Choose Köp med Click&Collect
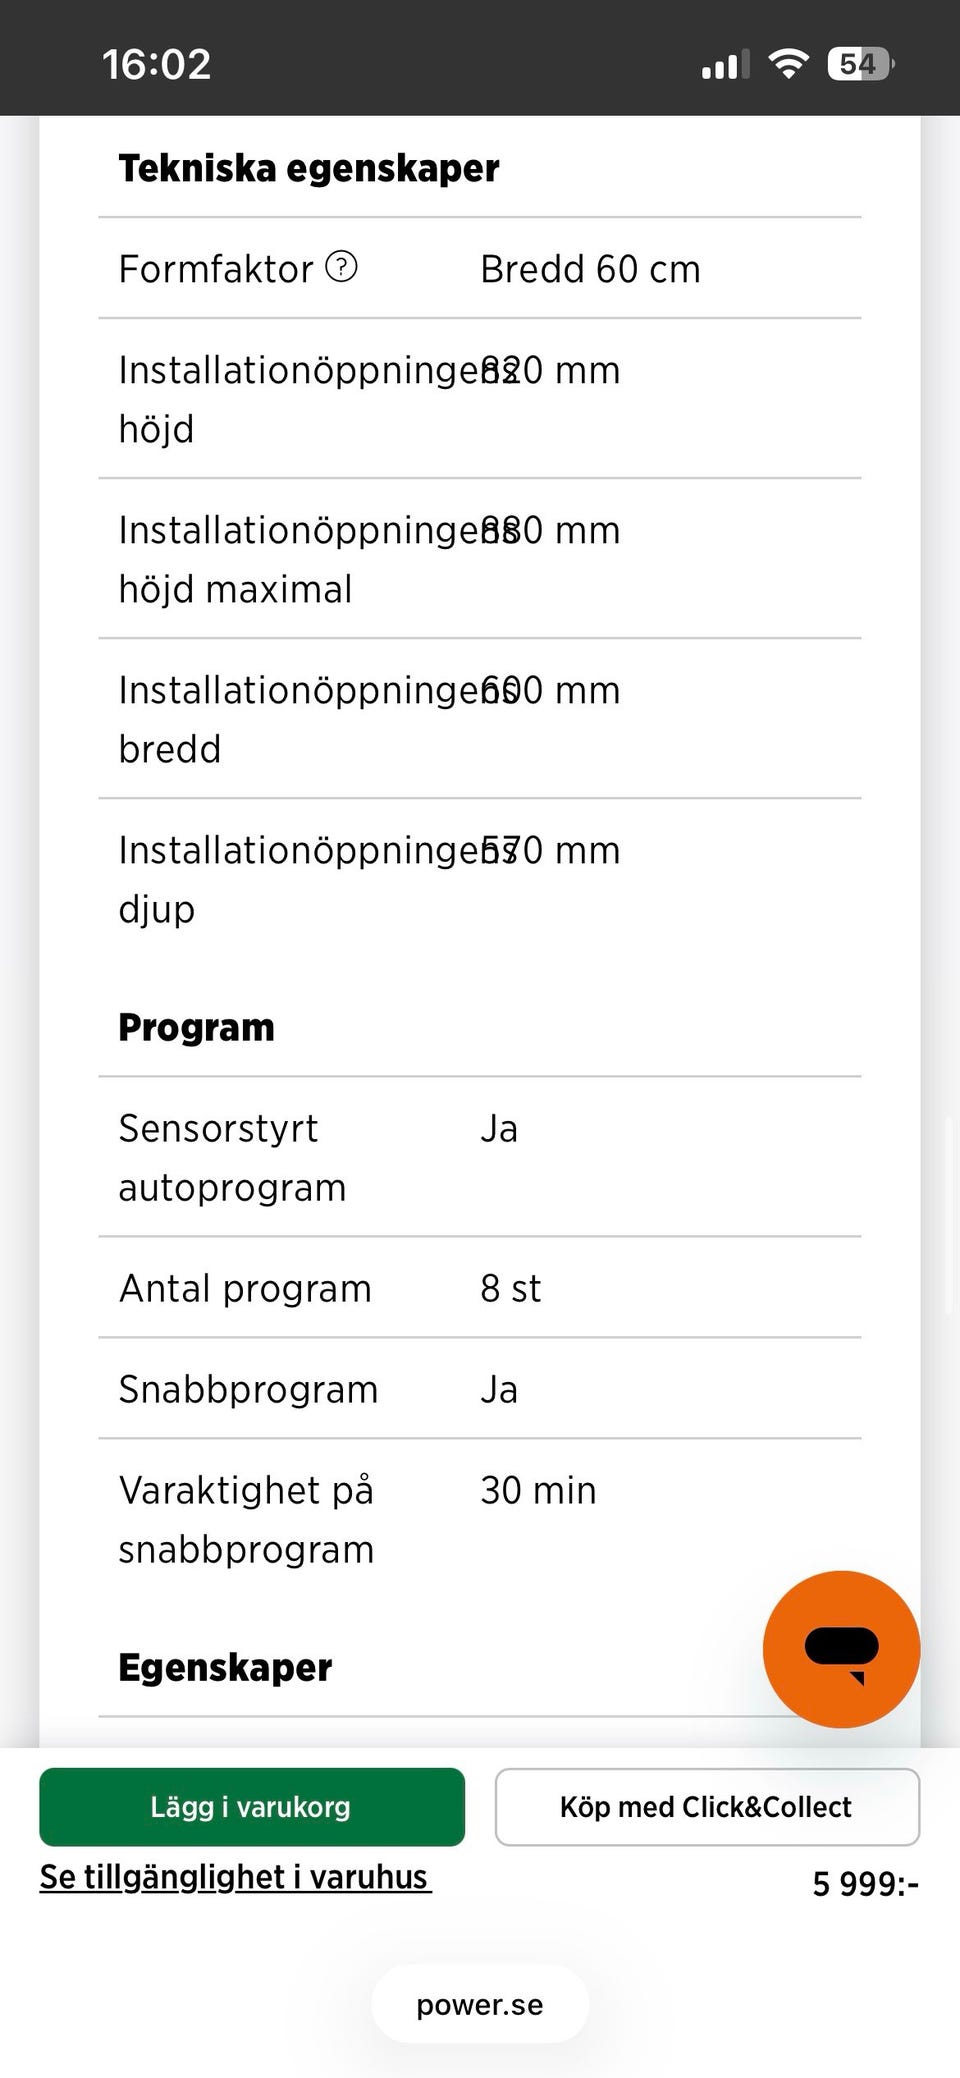Screen dimensions: 960x2078 click(707, 1807)
